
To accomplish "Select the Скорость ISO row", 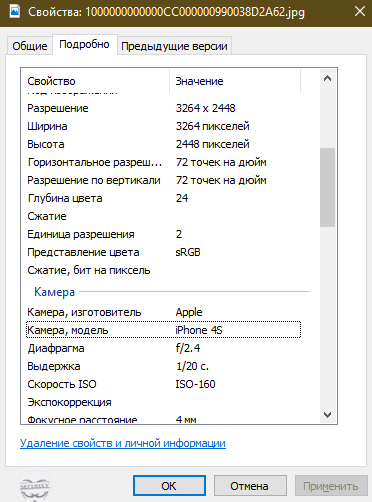I will pos(163,384).
